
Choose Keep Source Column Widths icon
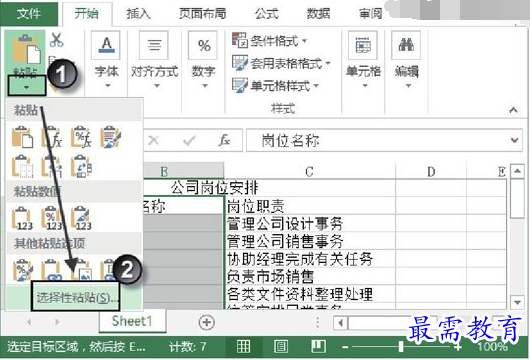(52, 166)
